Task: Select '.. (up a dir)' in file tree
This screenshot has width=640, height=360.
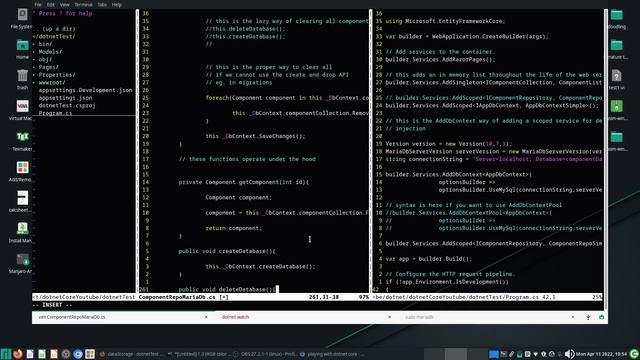Action: coord(54,29)
